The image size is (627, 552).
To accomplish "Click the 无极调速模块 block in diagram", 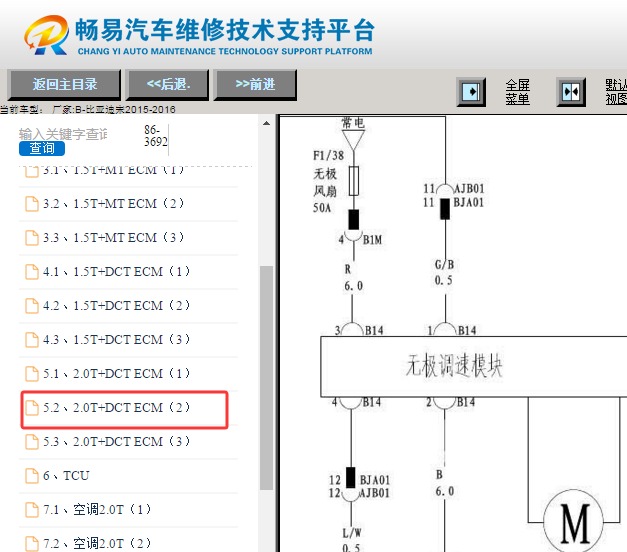I will (x=473, y=366).
